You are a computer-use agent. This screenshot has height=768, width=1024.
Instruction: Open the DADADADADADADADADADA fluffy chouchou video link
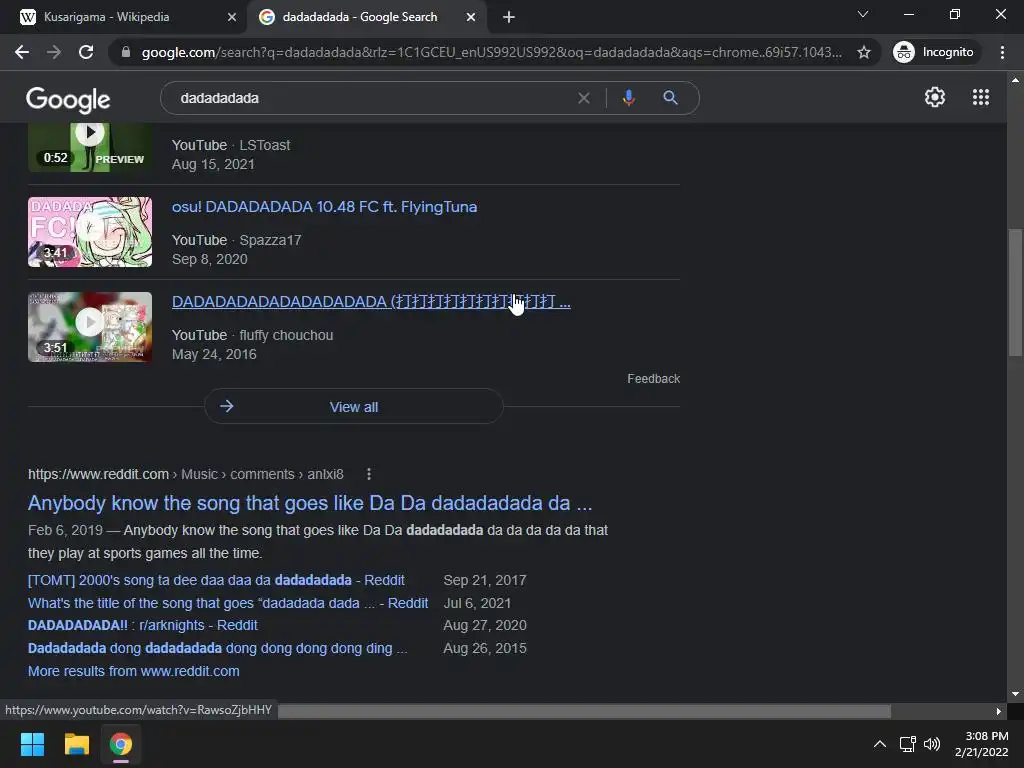[370, 302]
